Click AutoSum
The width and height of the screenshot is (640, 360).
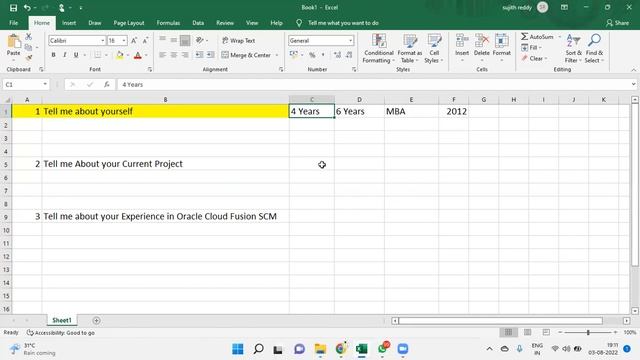537,37
